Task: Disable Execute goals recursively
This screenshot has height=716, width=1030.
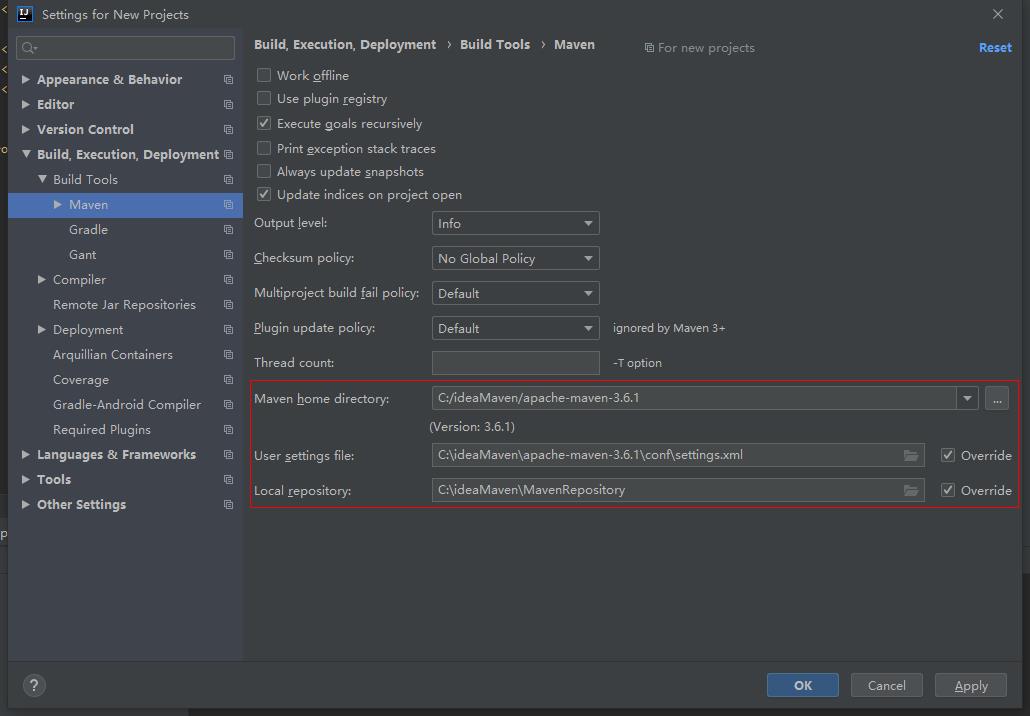Action: 264,123
